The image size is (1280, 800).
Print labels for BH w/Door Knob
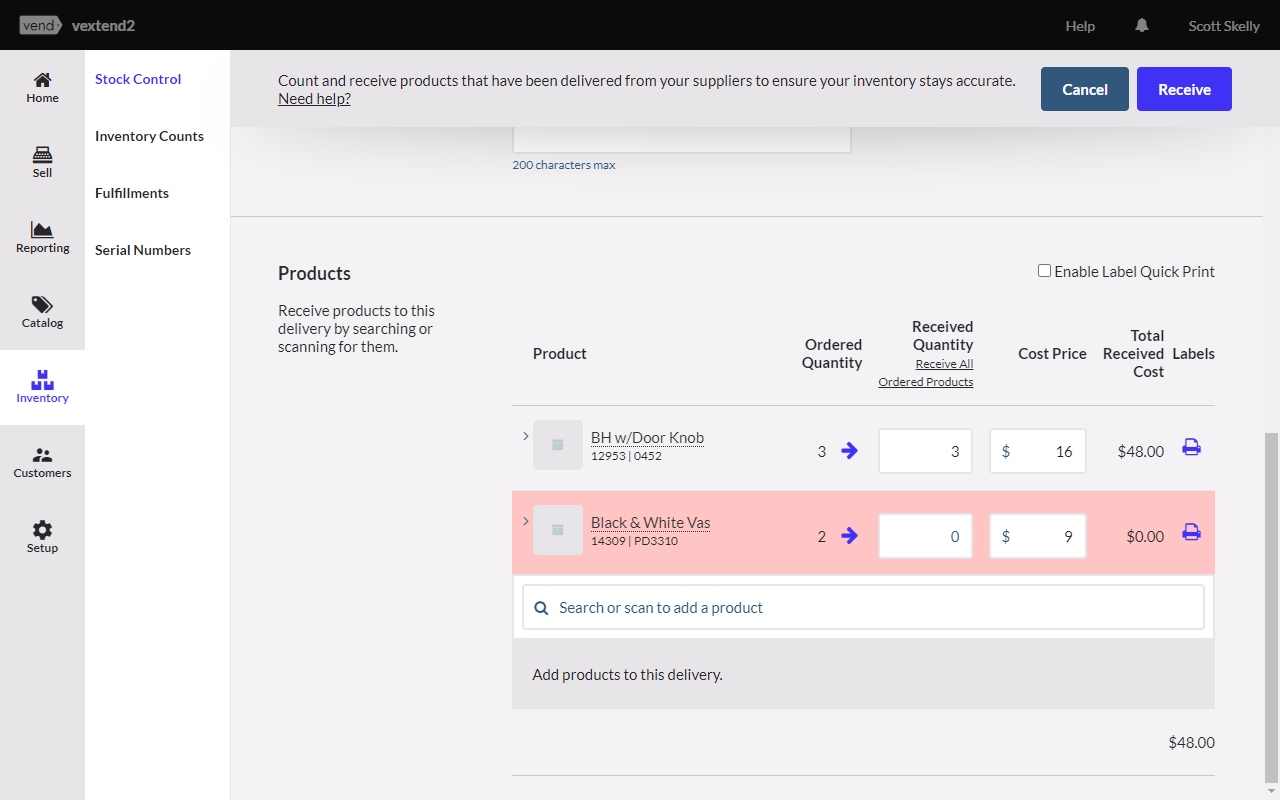coord(1191,447)
